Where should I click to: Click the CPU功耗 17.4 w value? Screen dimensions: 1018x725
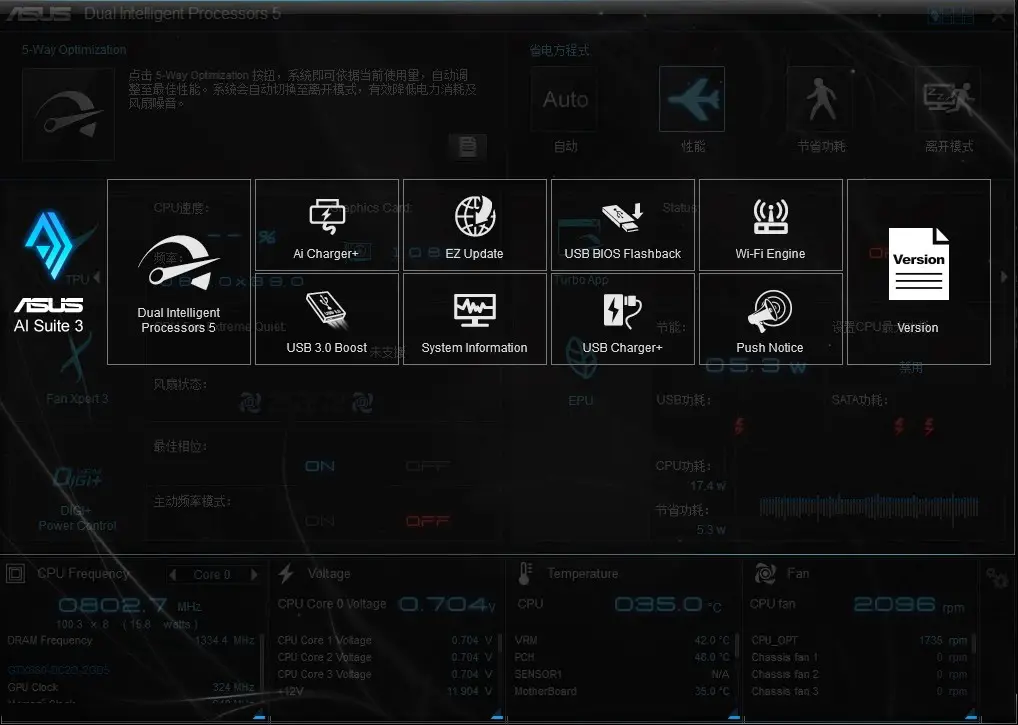point(708,485)
